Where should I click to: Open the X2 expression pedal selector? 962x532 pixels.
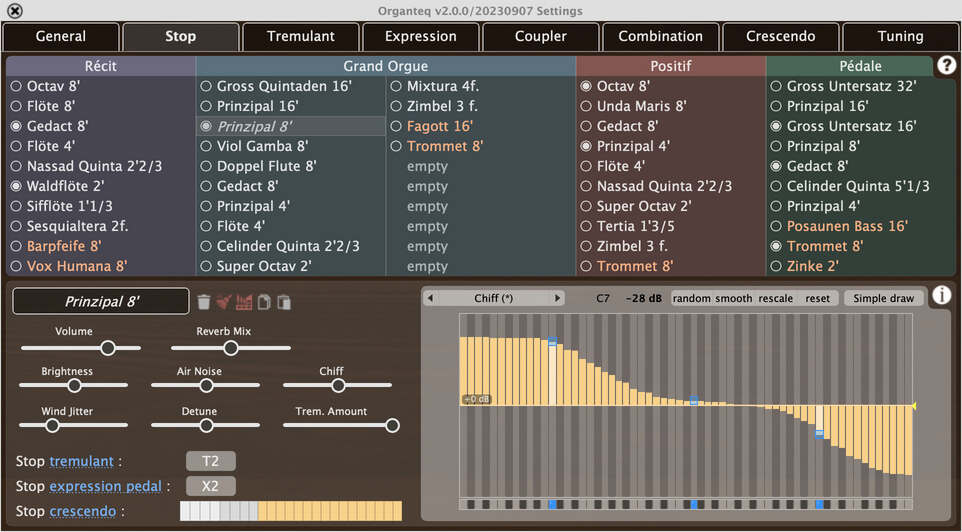click(x=210, y=486)
